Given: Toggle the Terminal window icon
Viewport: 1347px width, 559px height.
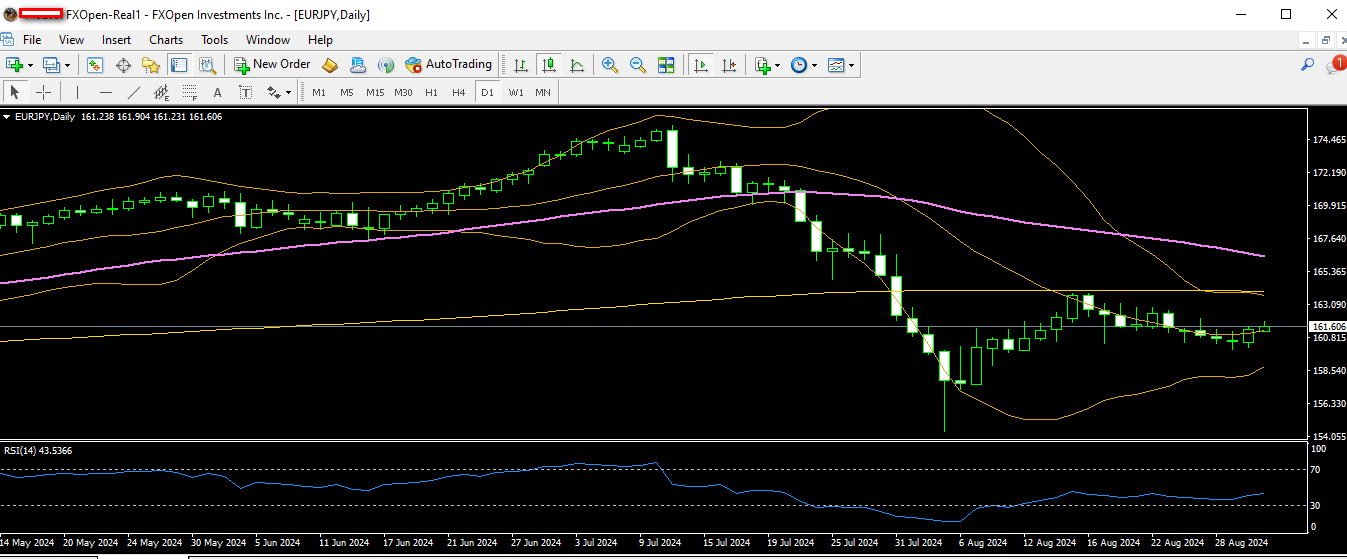Looking at the screenshot, I should [179, 65].
